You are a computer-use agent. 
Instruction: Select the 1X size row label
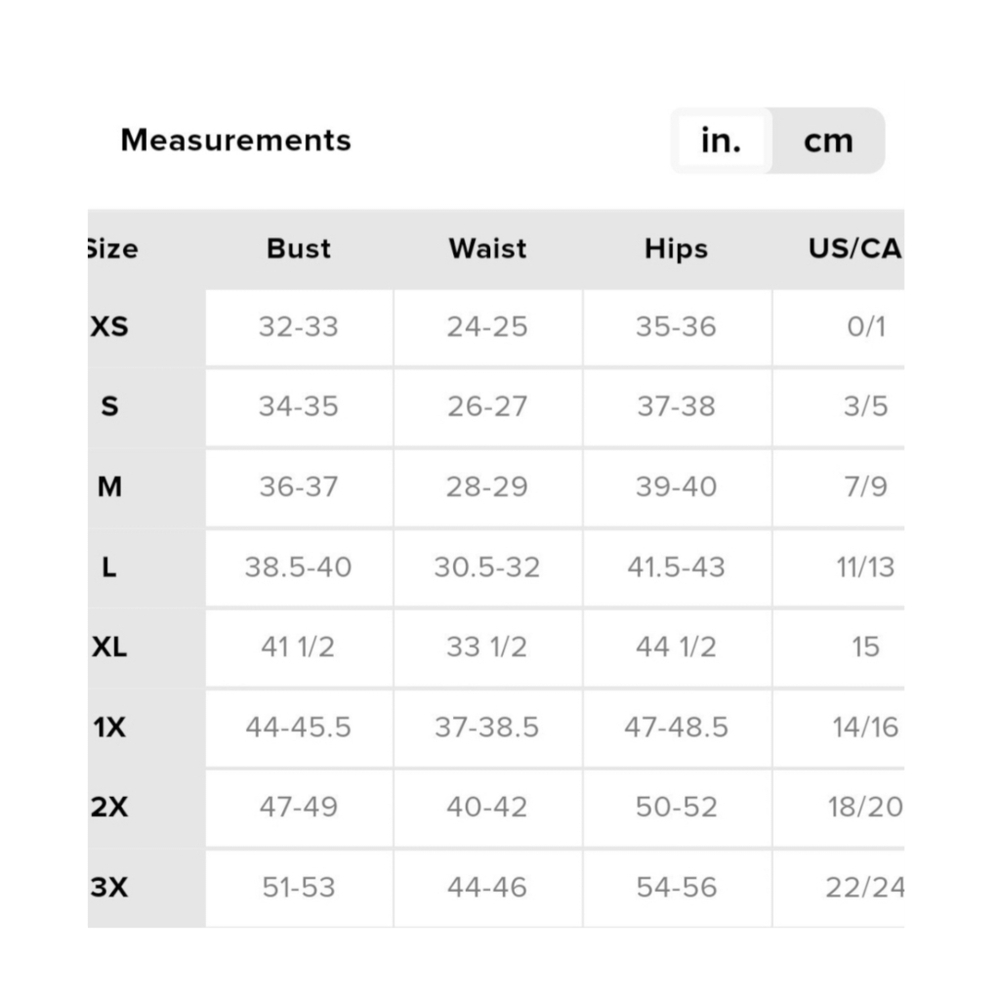click(110, 727)
